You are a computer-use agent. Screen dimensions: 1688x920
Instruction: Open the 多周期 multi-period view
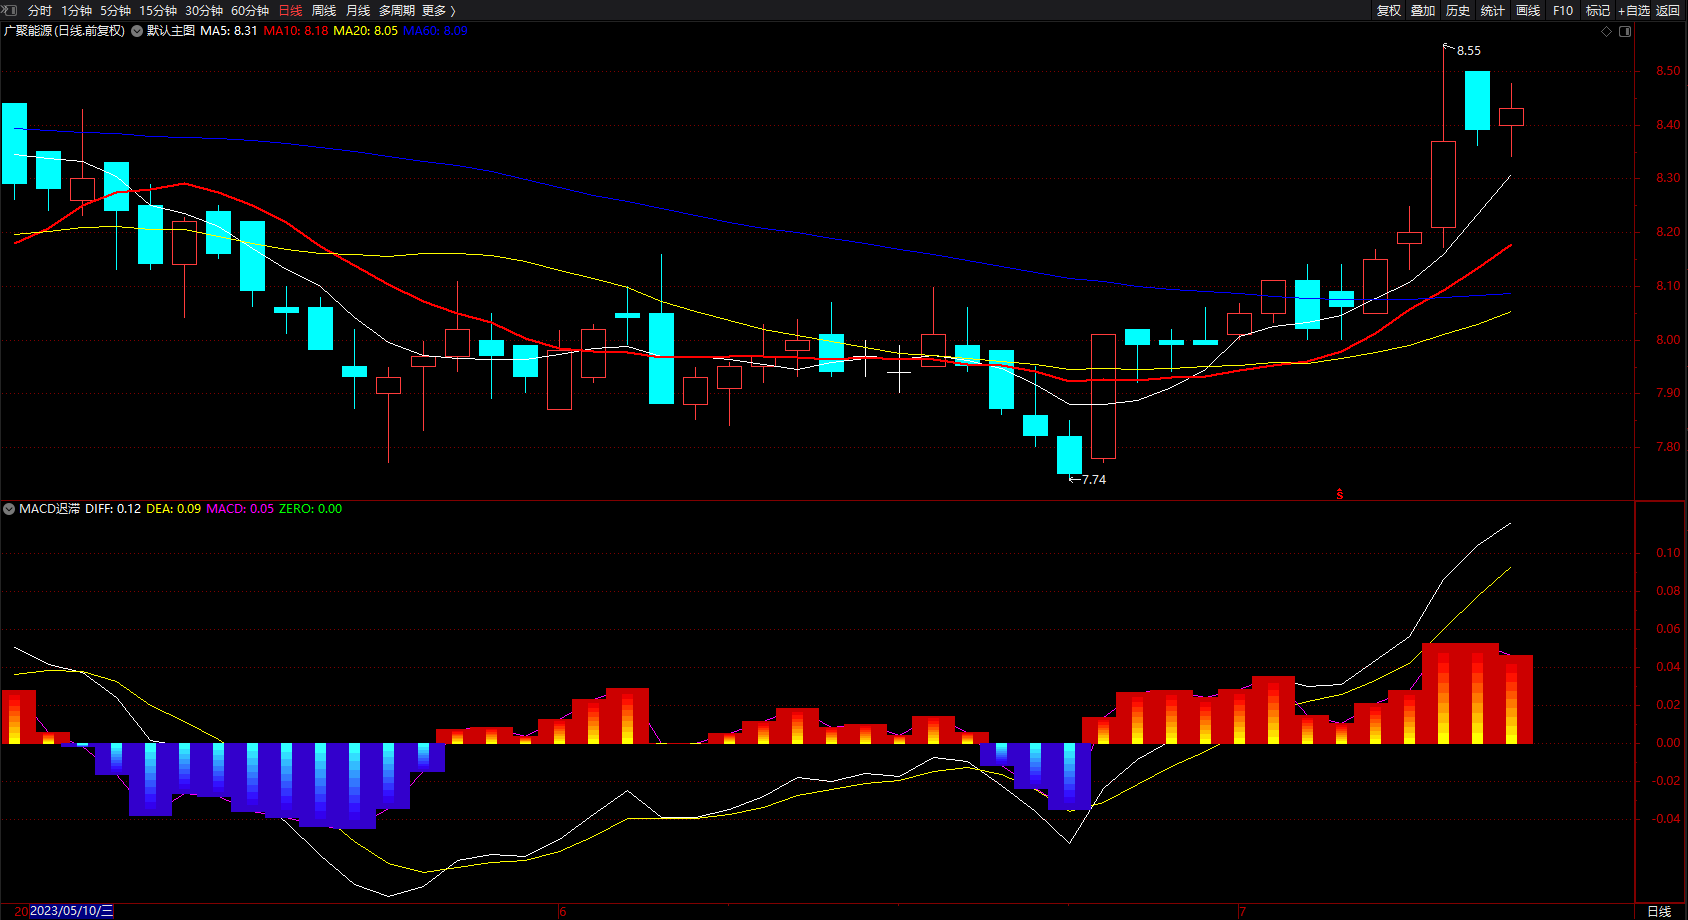pos(396,10)
